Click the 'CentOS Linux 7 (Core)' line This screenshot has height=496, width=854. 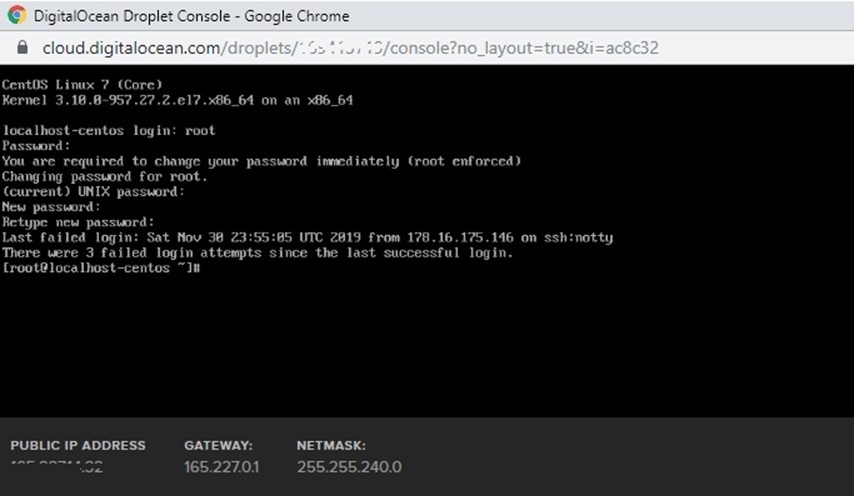coord(82,84)
